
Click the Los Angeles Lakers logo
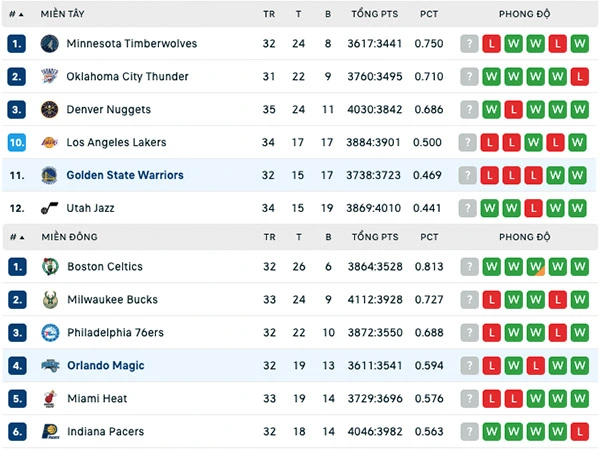[50, 142]
